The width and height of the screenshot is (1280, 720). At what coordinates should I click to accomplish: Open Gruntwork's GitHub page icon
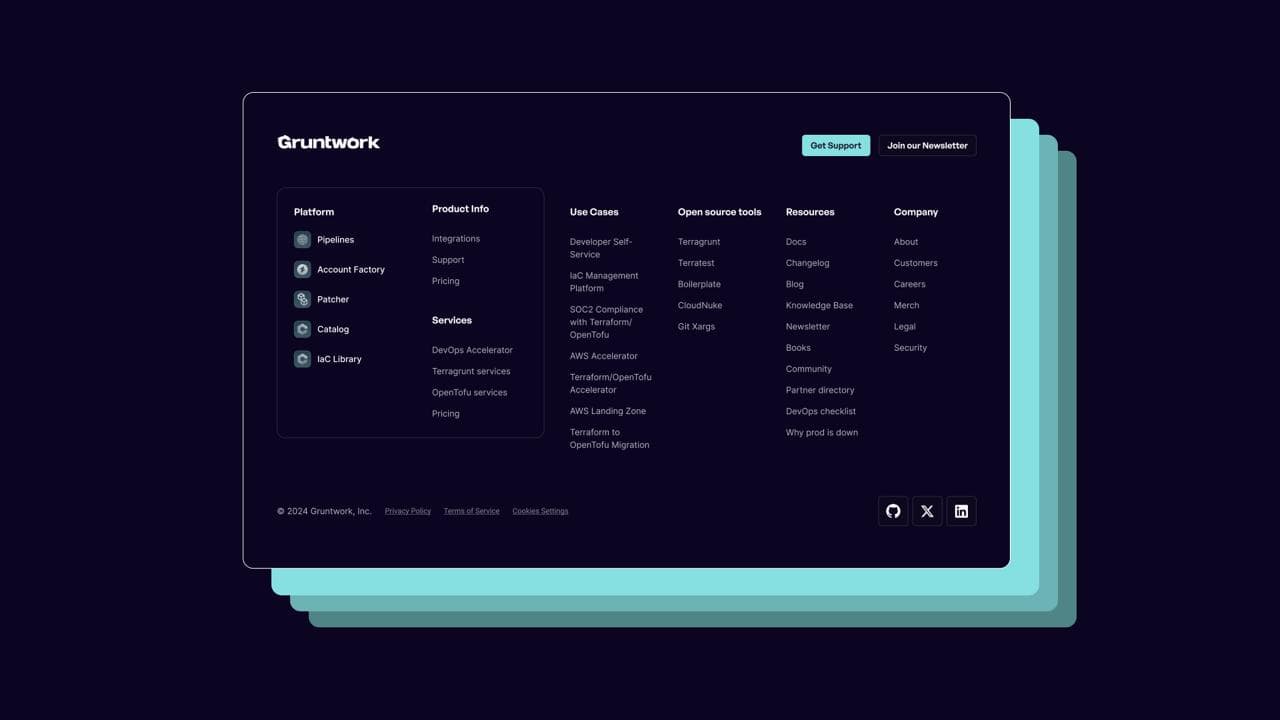coord(892,510)
